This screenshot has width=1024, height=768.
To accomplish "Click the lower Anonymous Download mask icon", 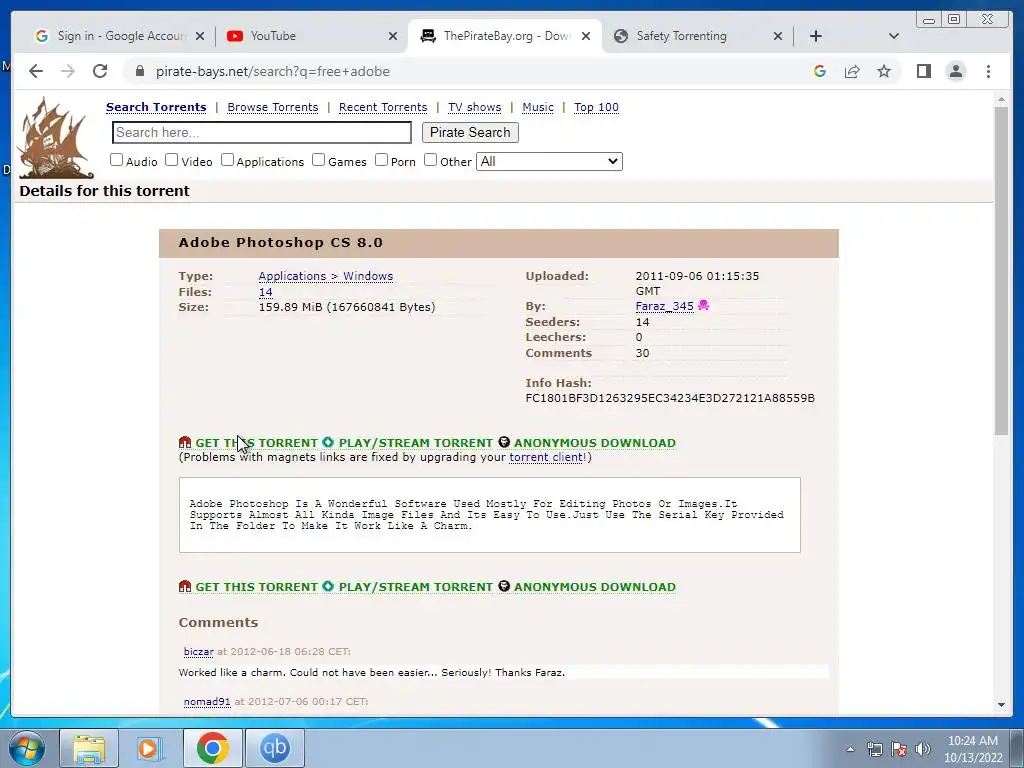I will [x=504, y=586].
